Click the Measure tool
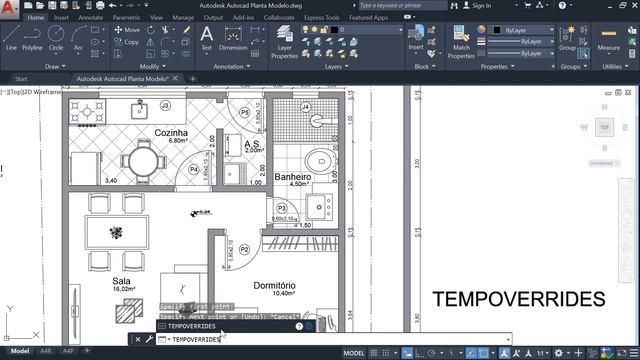 tap(609, 39)
